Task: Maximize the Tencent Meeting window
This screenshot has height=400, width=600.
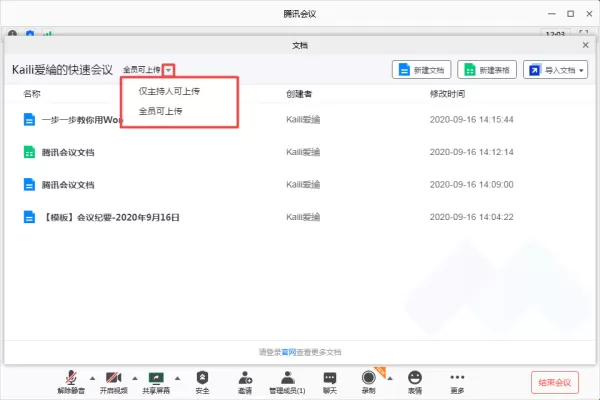Action: 571,14
